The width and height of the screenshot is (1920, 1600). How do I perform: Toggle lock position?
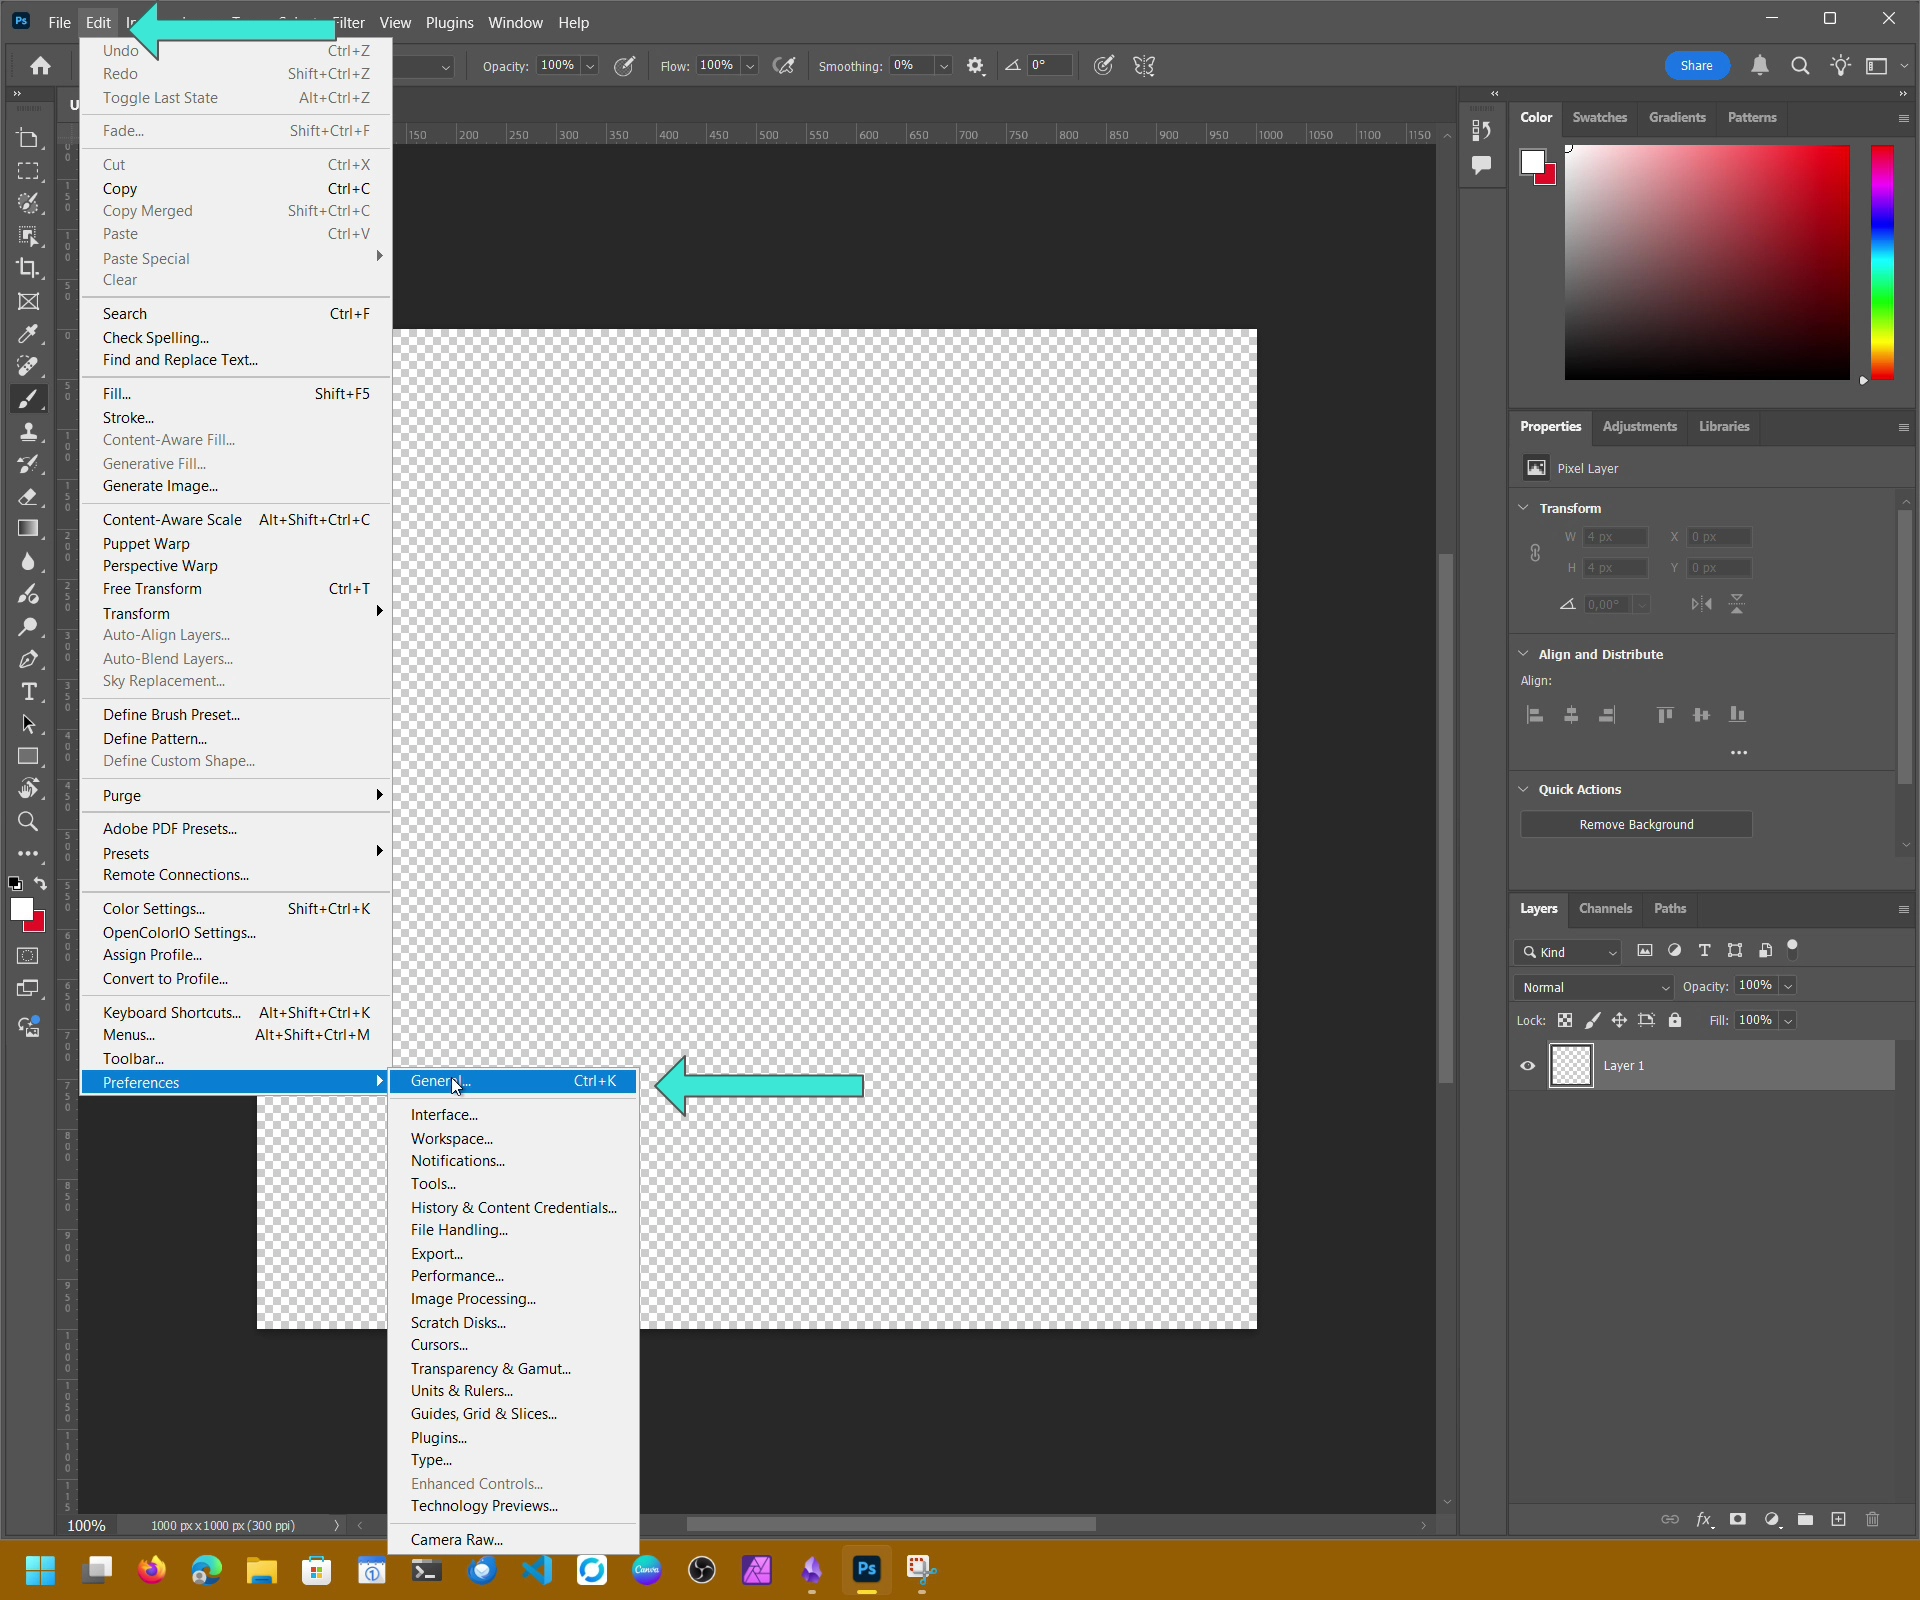tap(1619, 1020)
